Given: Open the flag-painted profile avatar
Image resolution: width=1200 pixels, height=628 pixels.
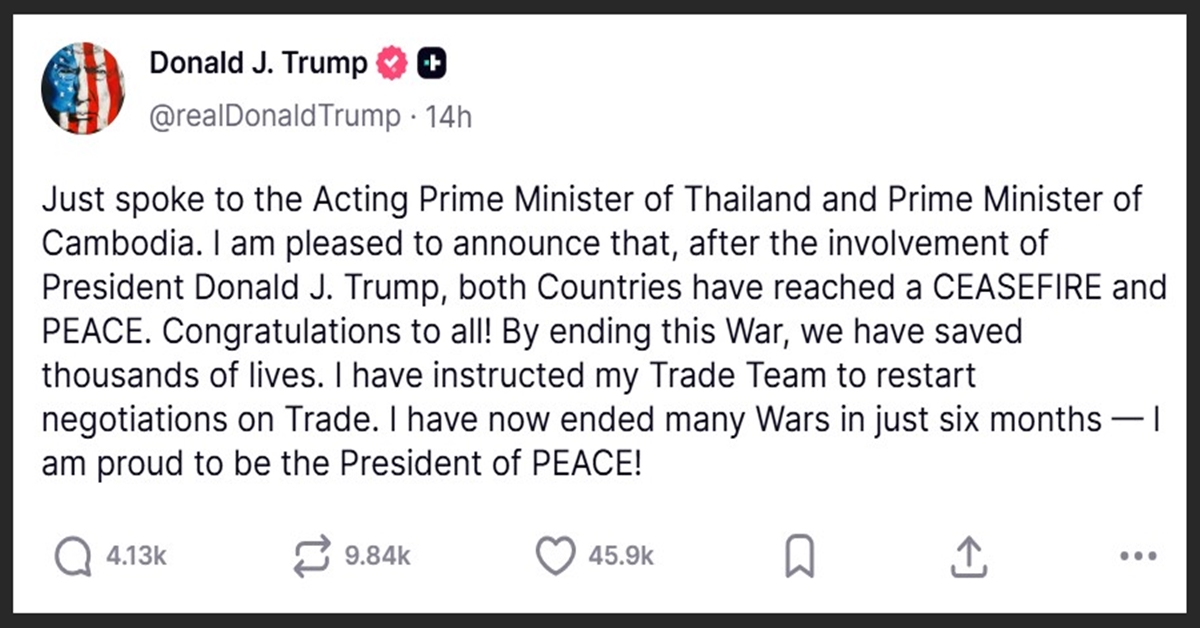Looking at the screenshot, I should (82, 89).
